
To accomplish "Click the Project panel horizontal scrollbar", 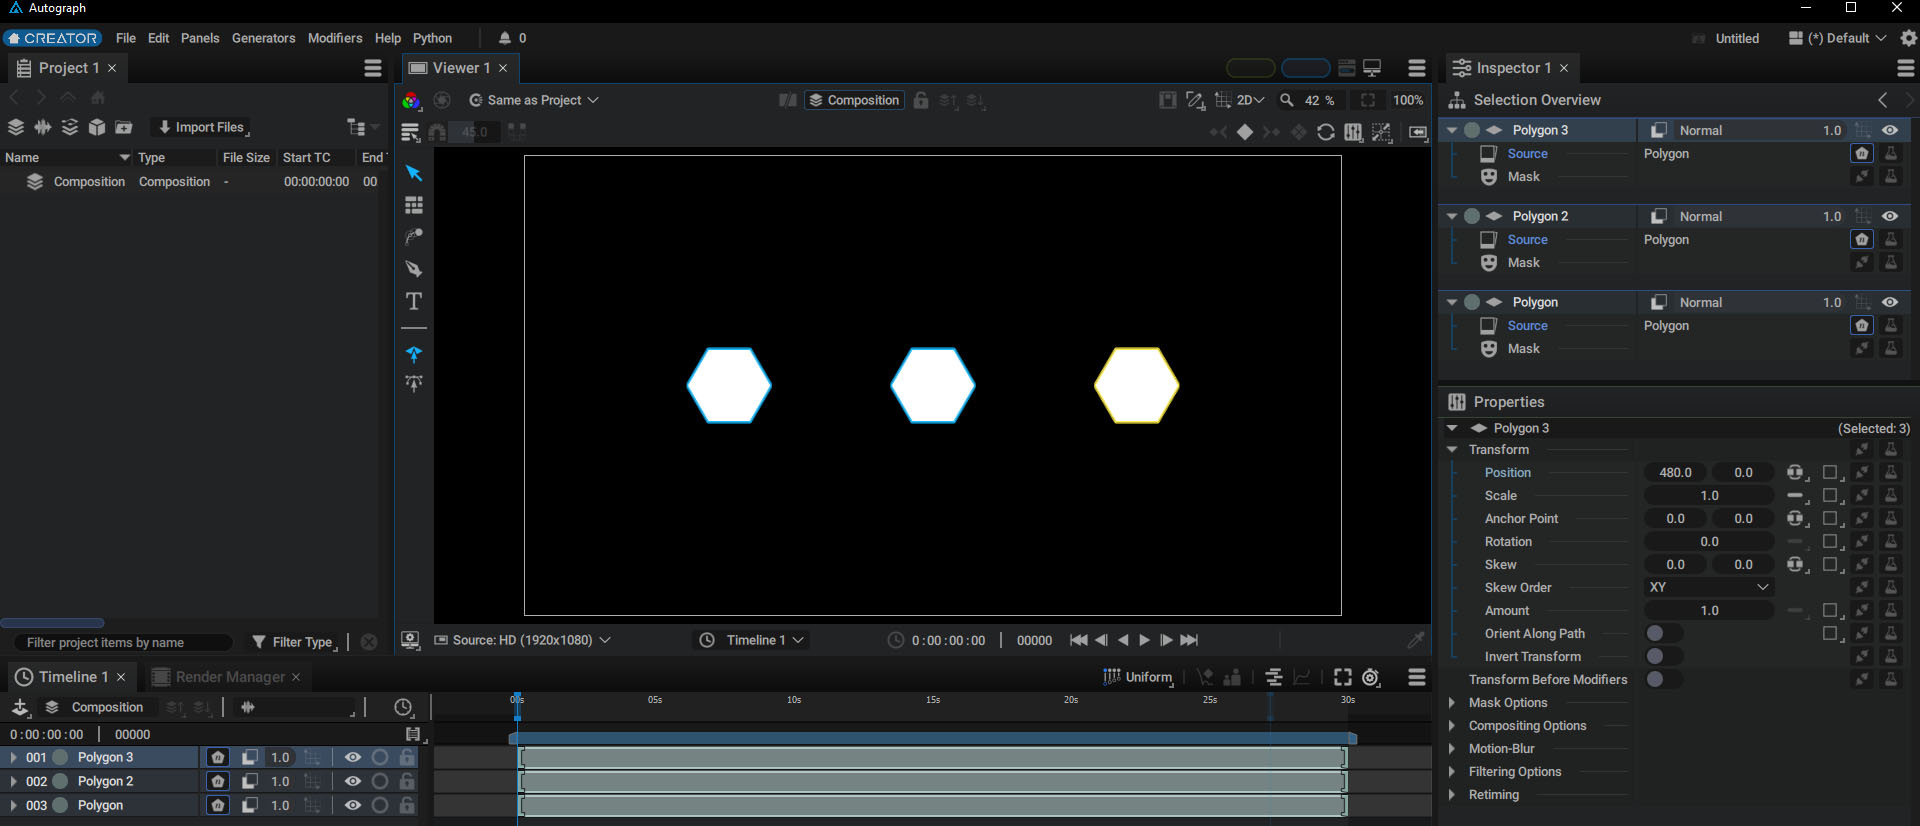I will [52, 622].
